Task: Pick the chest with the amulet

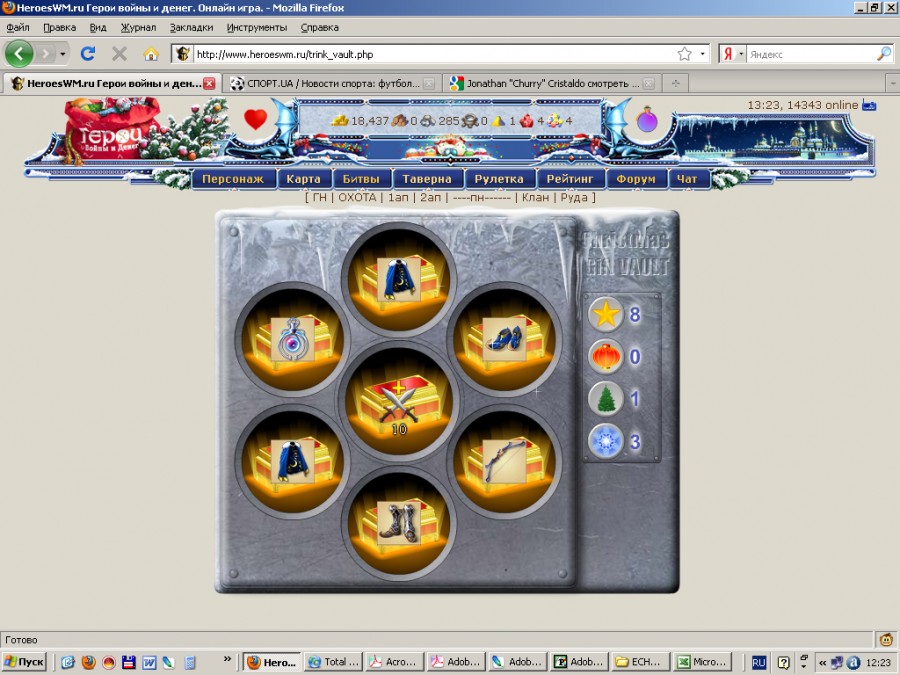Action: [x=291, y=338]
